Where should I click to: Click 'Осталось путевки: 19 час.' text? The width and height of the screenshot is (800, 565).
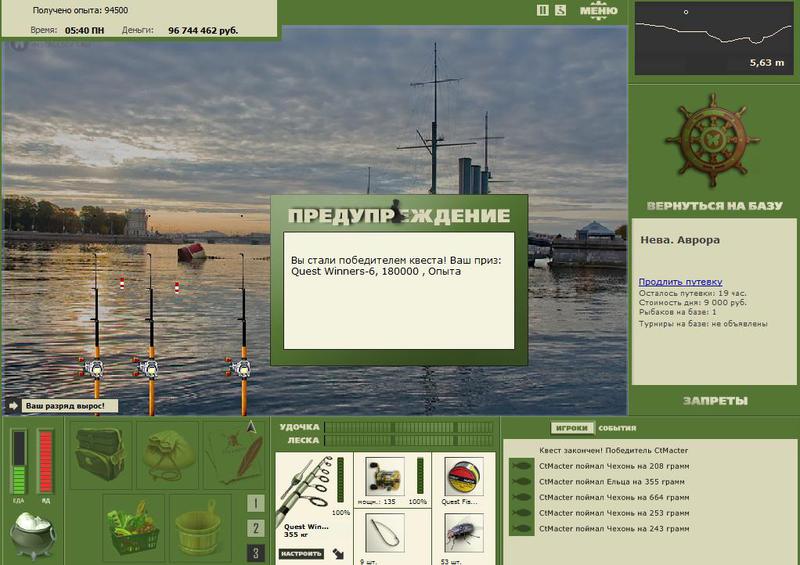tap(692, 293)
